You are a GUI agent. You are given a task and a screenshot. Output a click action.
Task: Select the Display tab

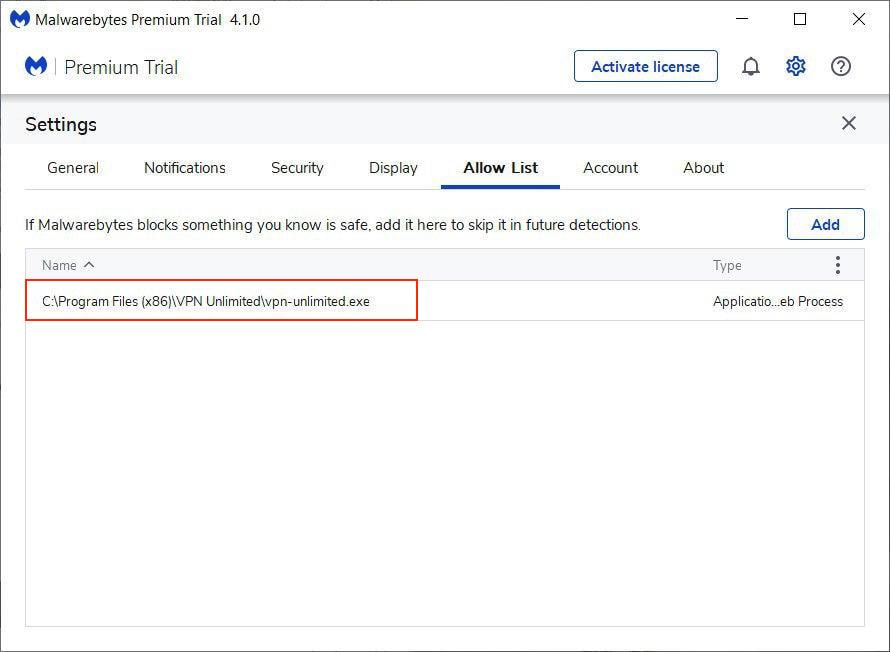[393, 168]
